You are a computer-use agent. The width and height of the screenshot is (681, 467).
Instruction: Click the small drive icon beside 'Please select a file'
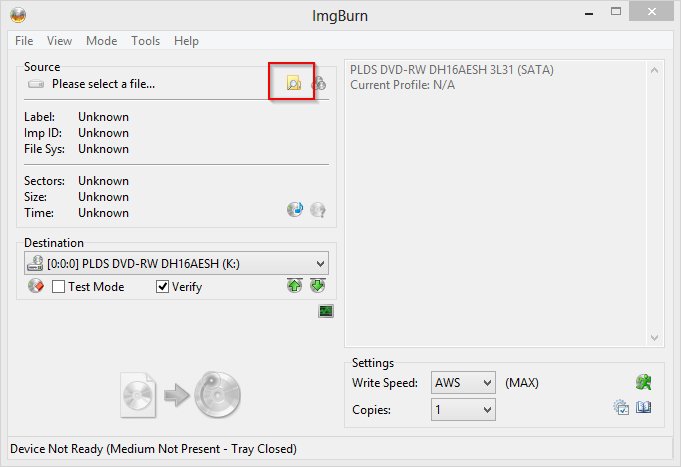36,84
